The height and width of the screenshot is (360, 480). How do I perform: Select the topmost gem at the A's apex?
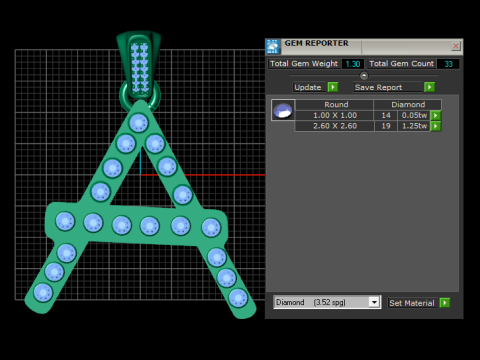click(x=138, y=123)
